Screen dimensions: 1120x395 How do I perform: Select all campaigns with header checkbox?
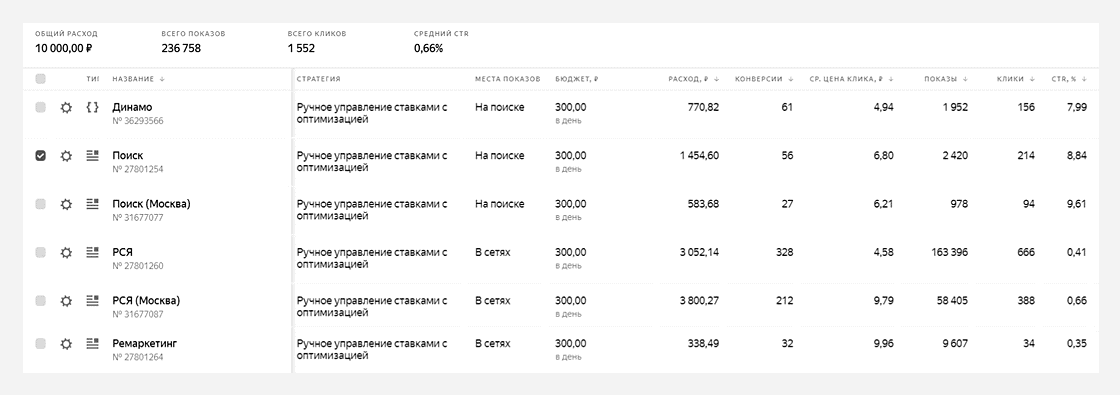click(41, 79)
